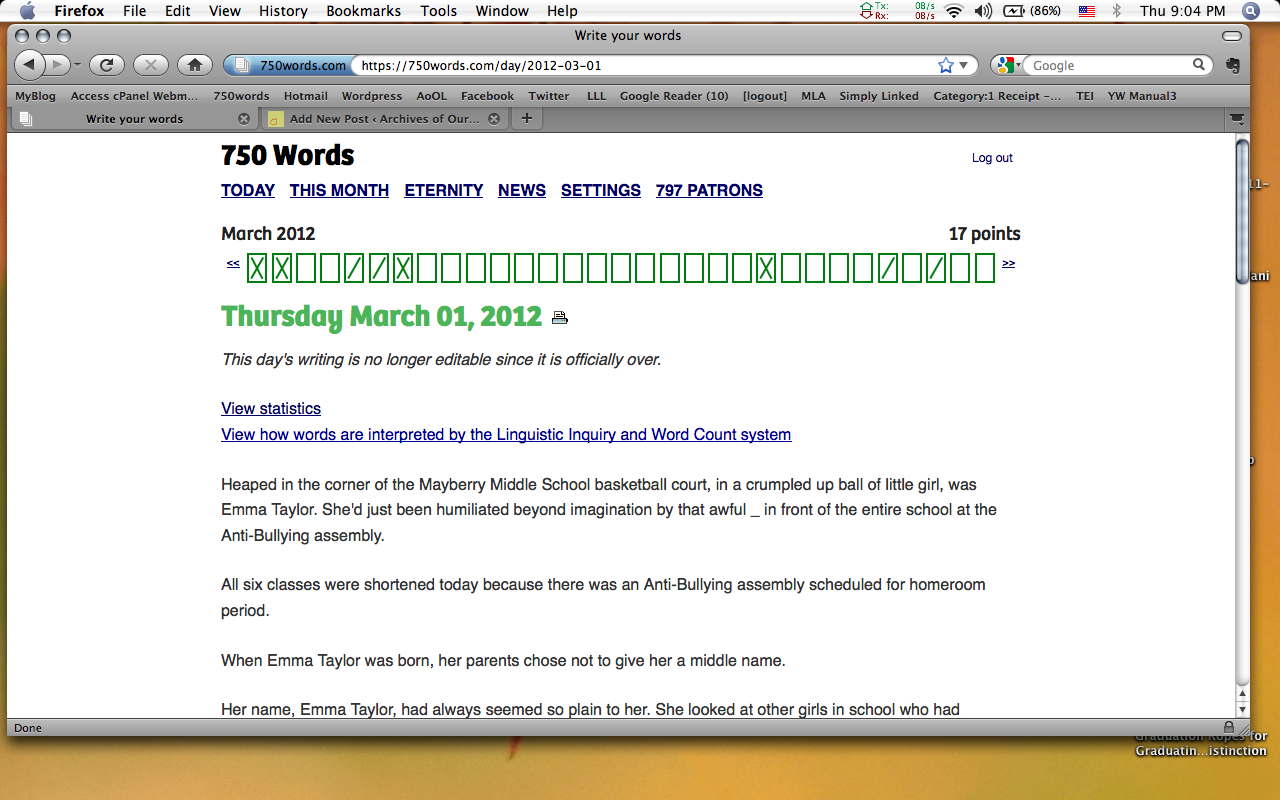Click the volume speaker icon
Viewport: 1280px width, 800px height.
pos(983,11)
